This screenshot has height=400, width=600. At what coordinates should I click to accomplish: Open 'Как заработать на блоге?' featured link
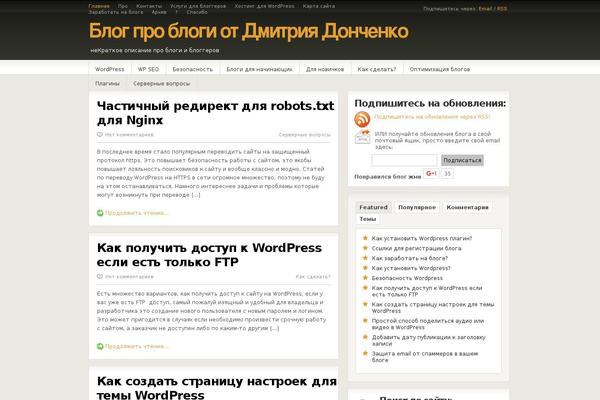point(410,258)
